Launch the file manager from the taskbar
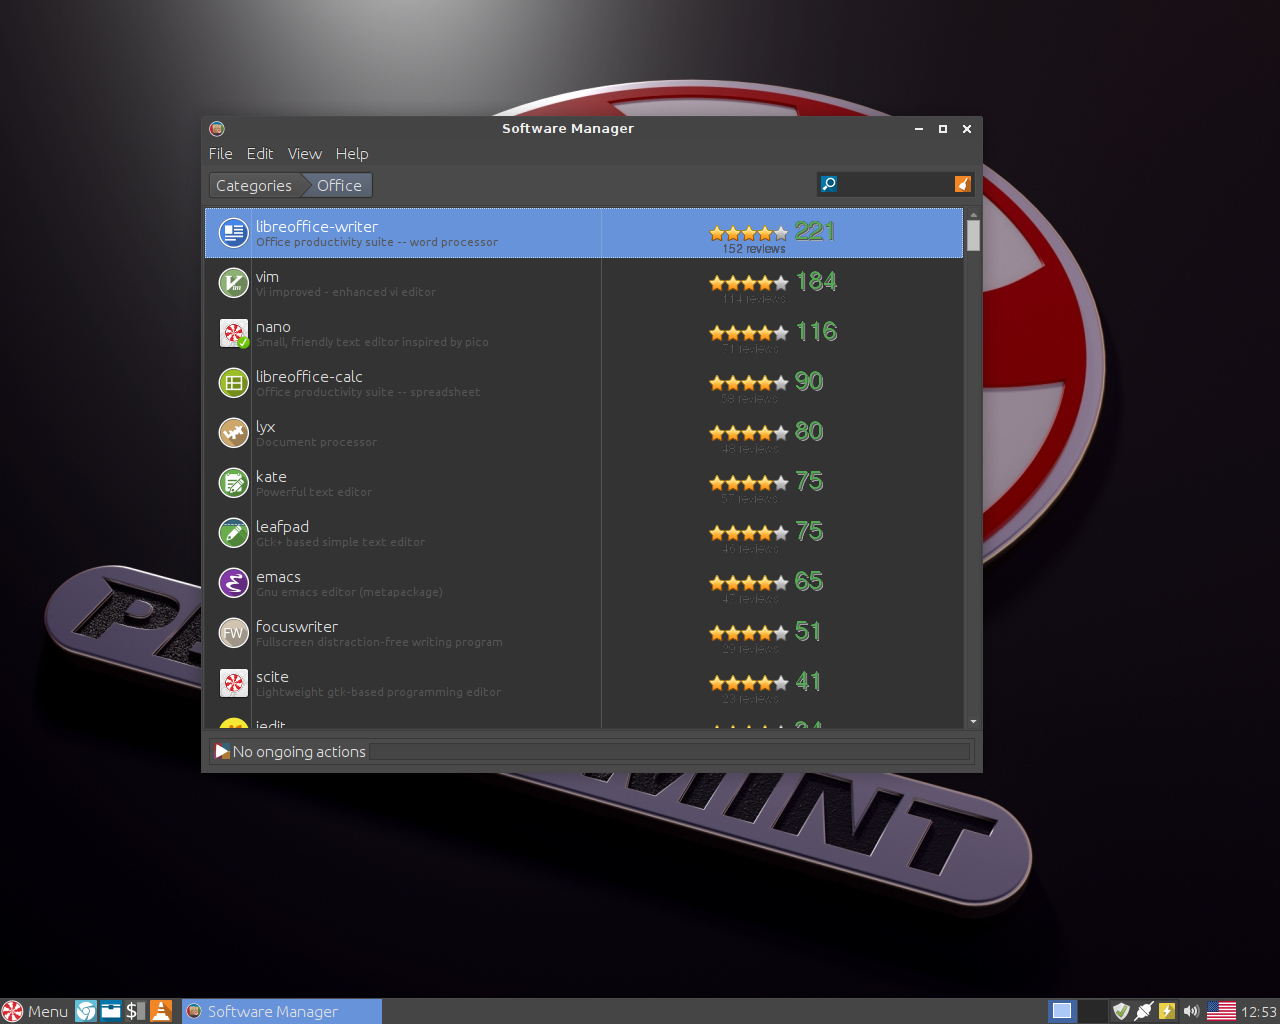Screen dimensions: 1280x1024 coord(111,1011)
